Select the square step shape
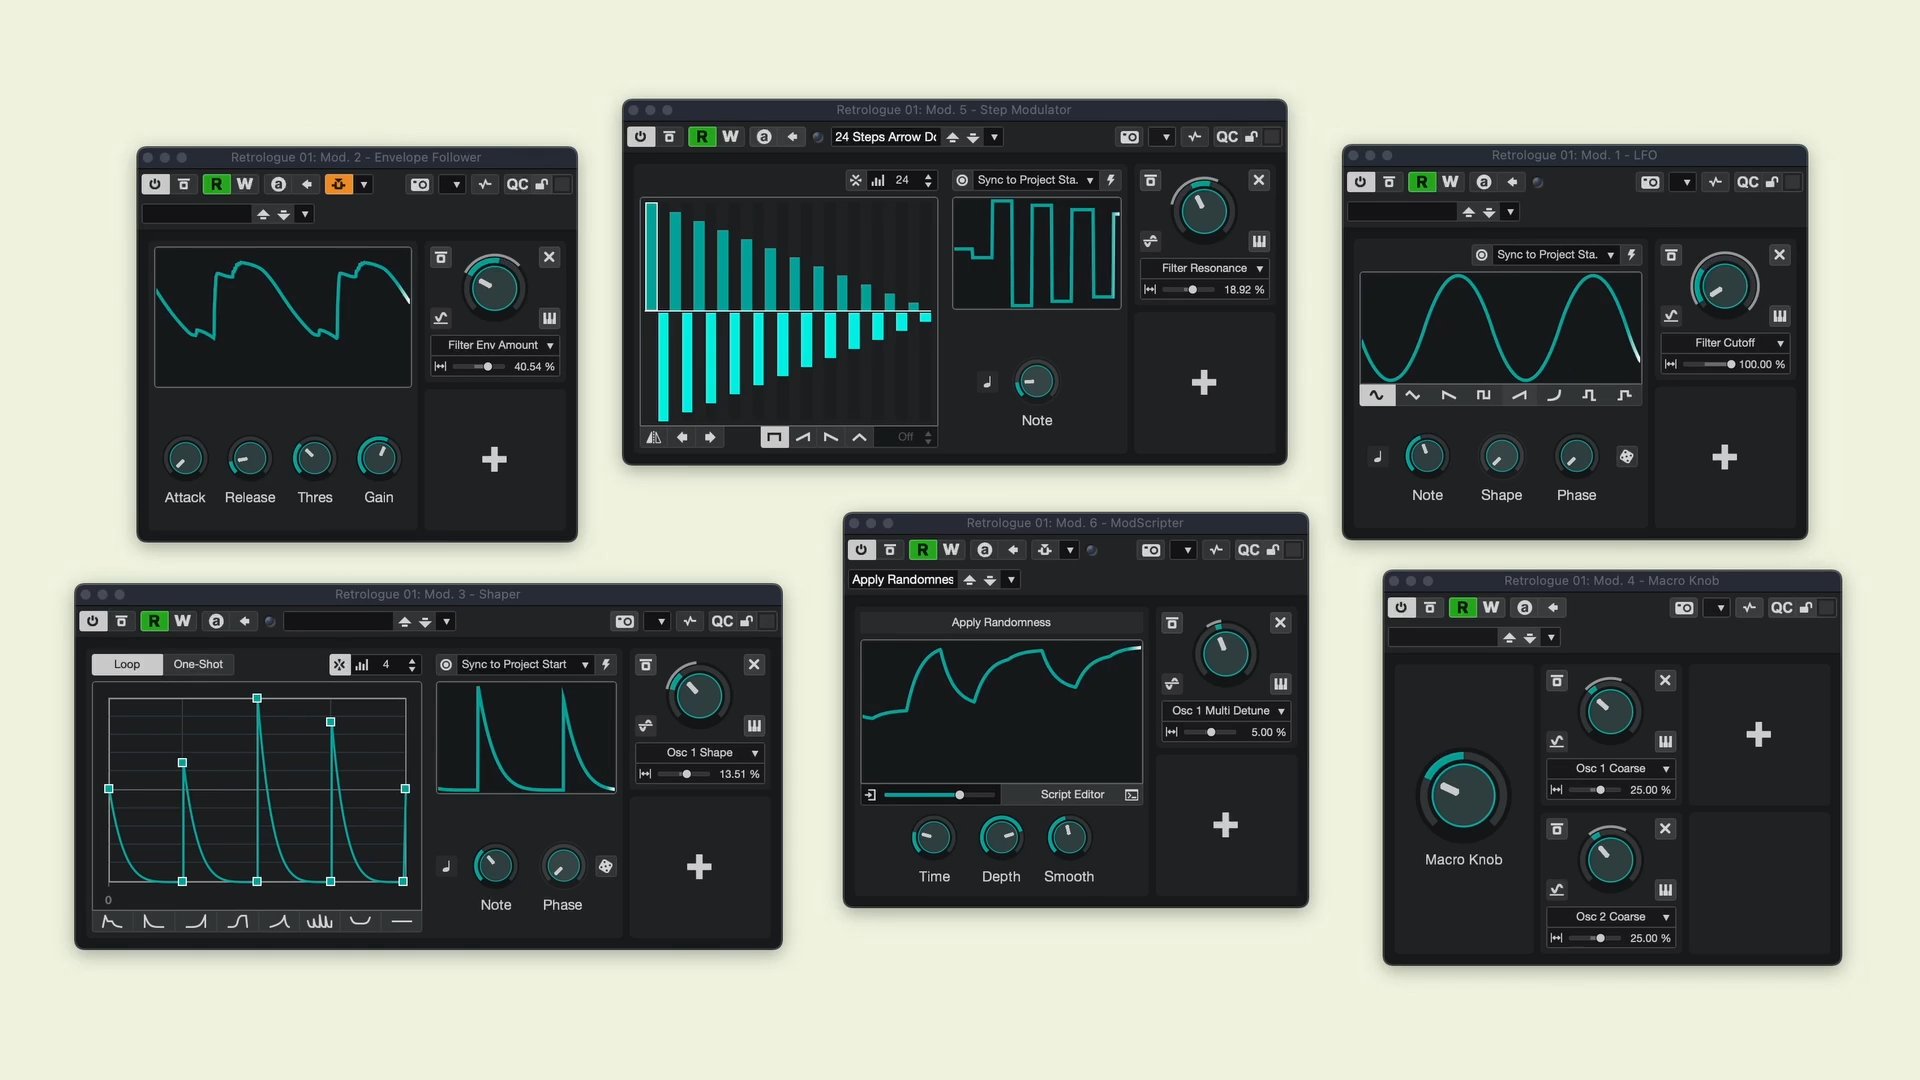The image size is (1920, 1080). coord(774,437)
